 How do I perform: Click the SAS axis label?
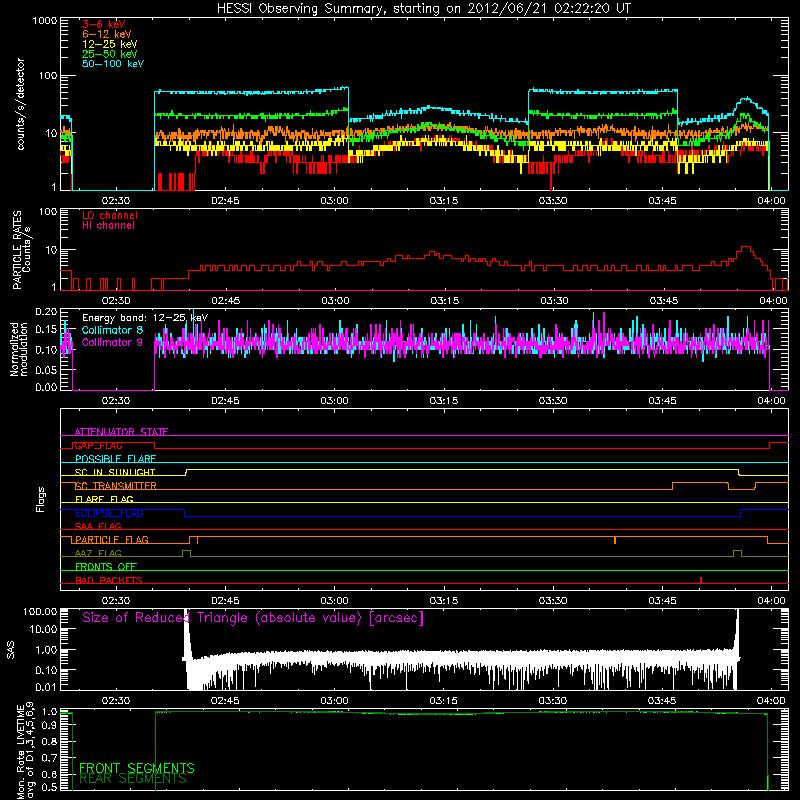[11, 650]
